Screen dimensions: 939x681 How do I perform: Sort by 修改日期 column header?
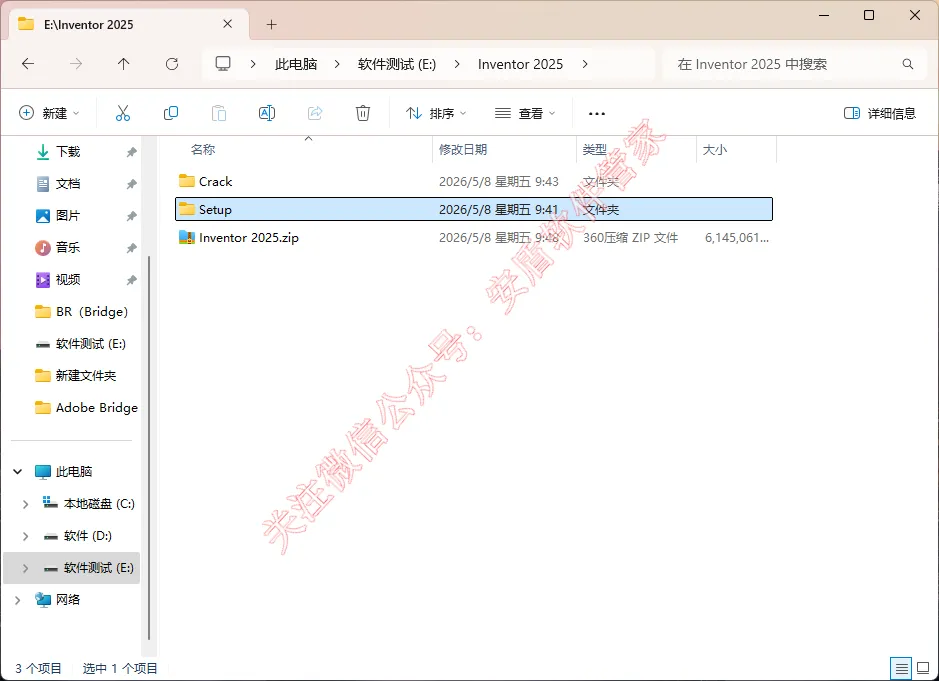coord(463,149)
